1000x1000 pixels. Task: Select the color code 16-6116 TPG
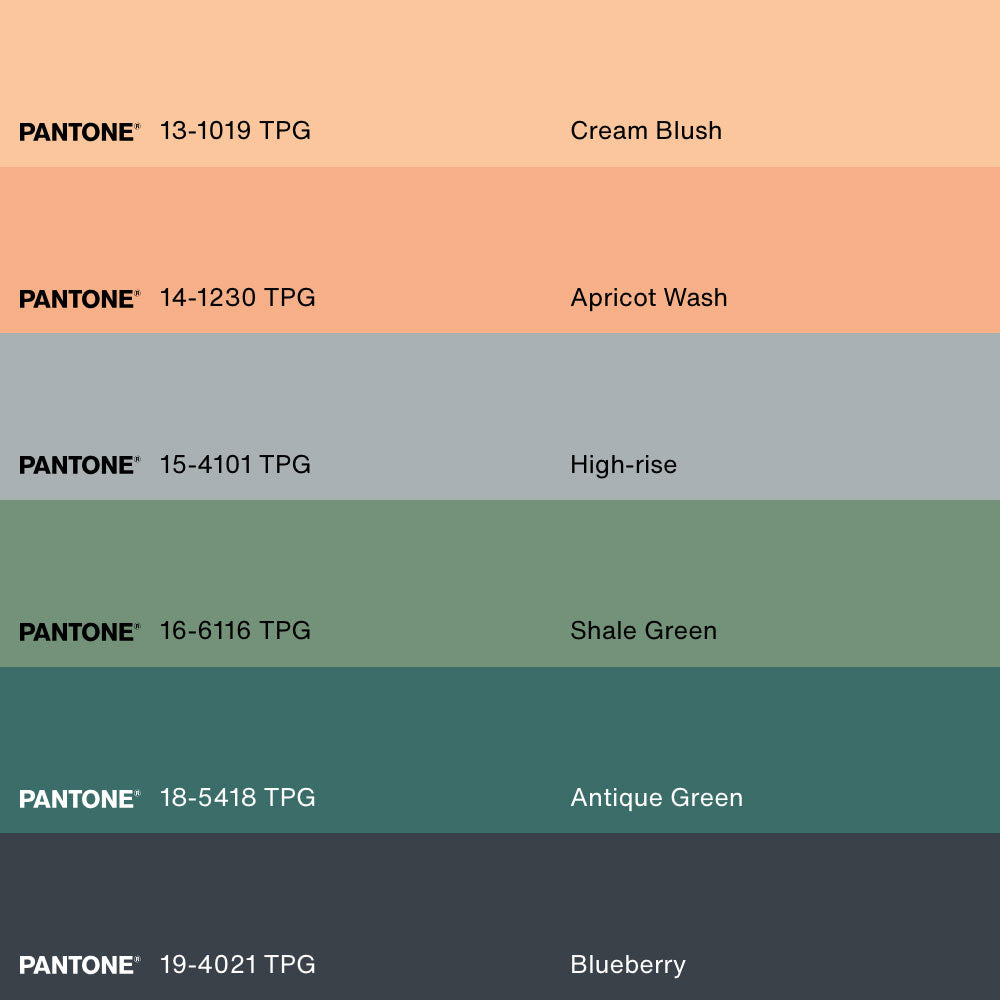(x=235, y=631)
